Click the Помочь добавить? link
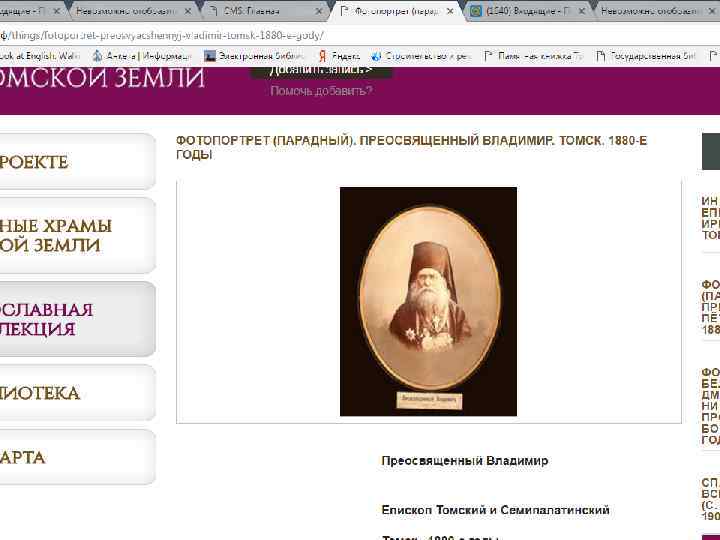This screenshot has height=540, width=720. pos(321,91)
